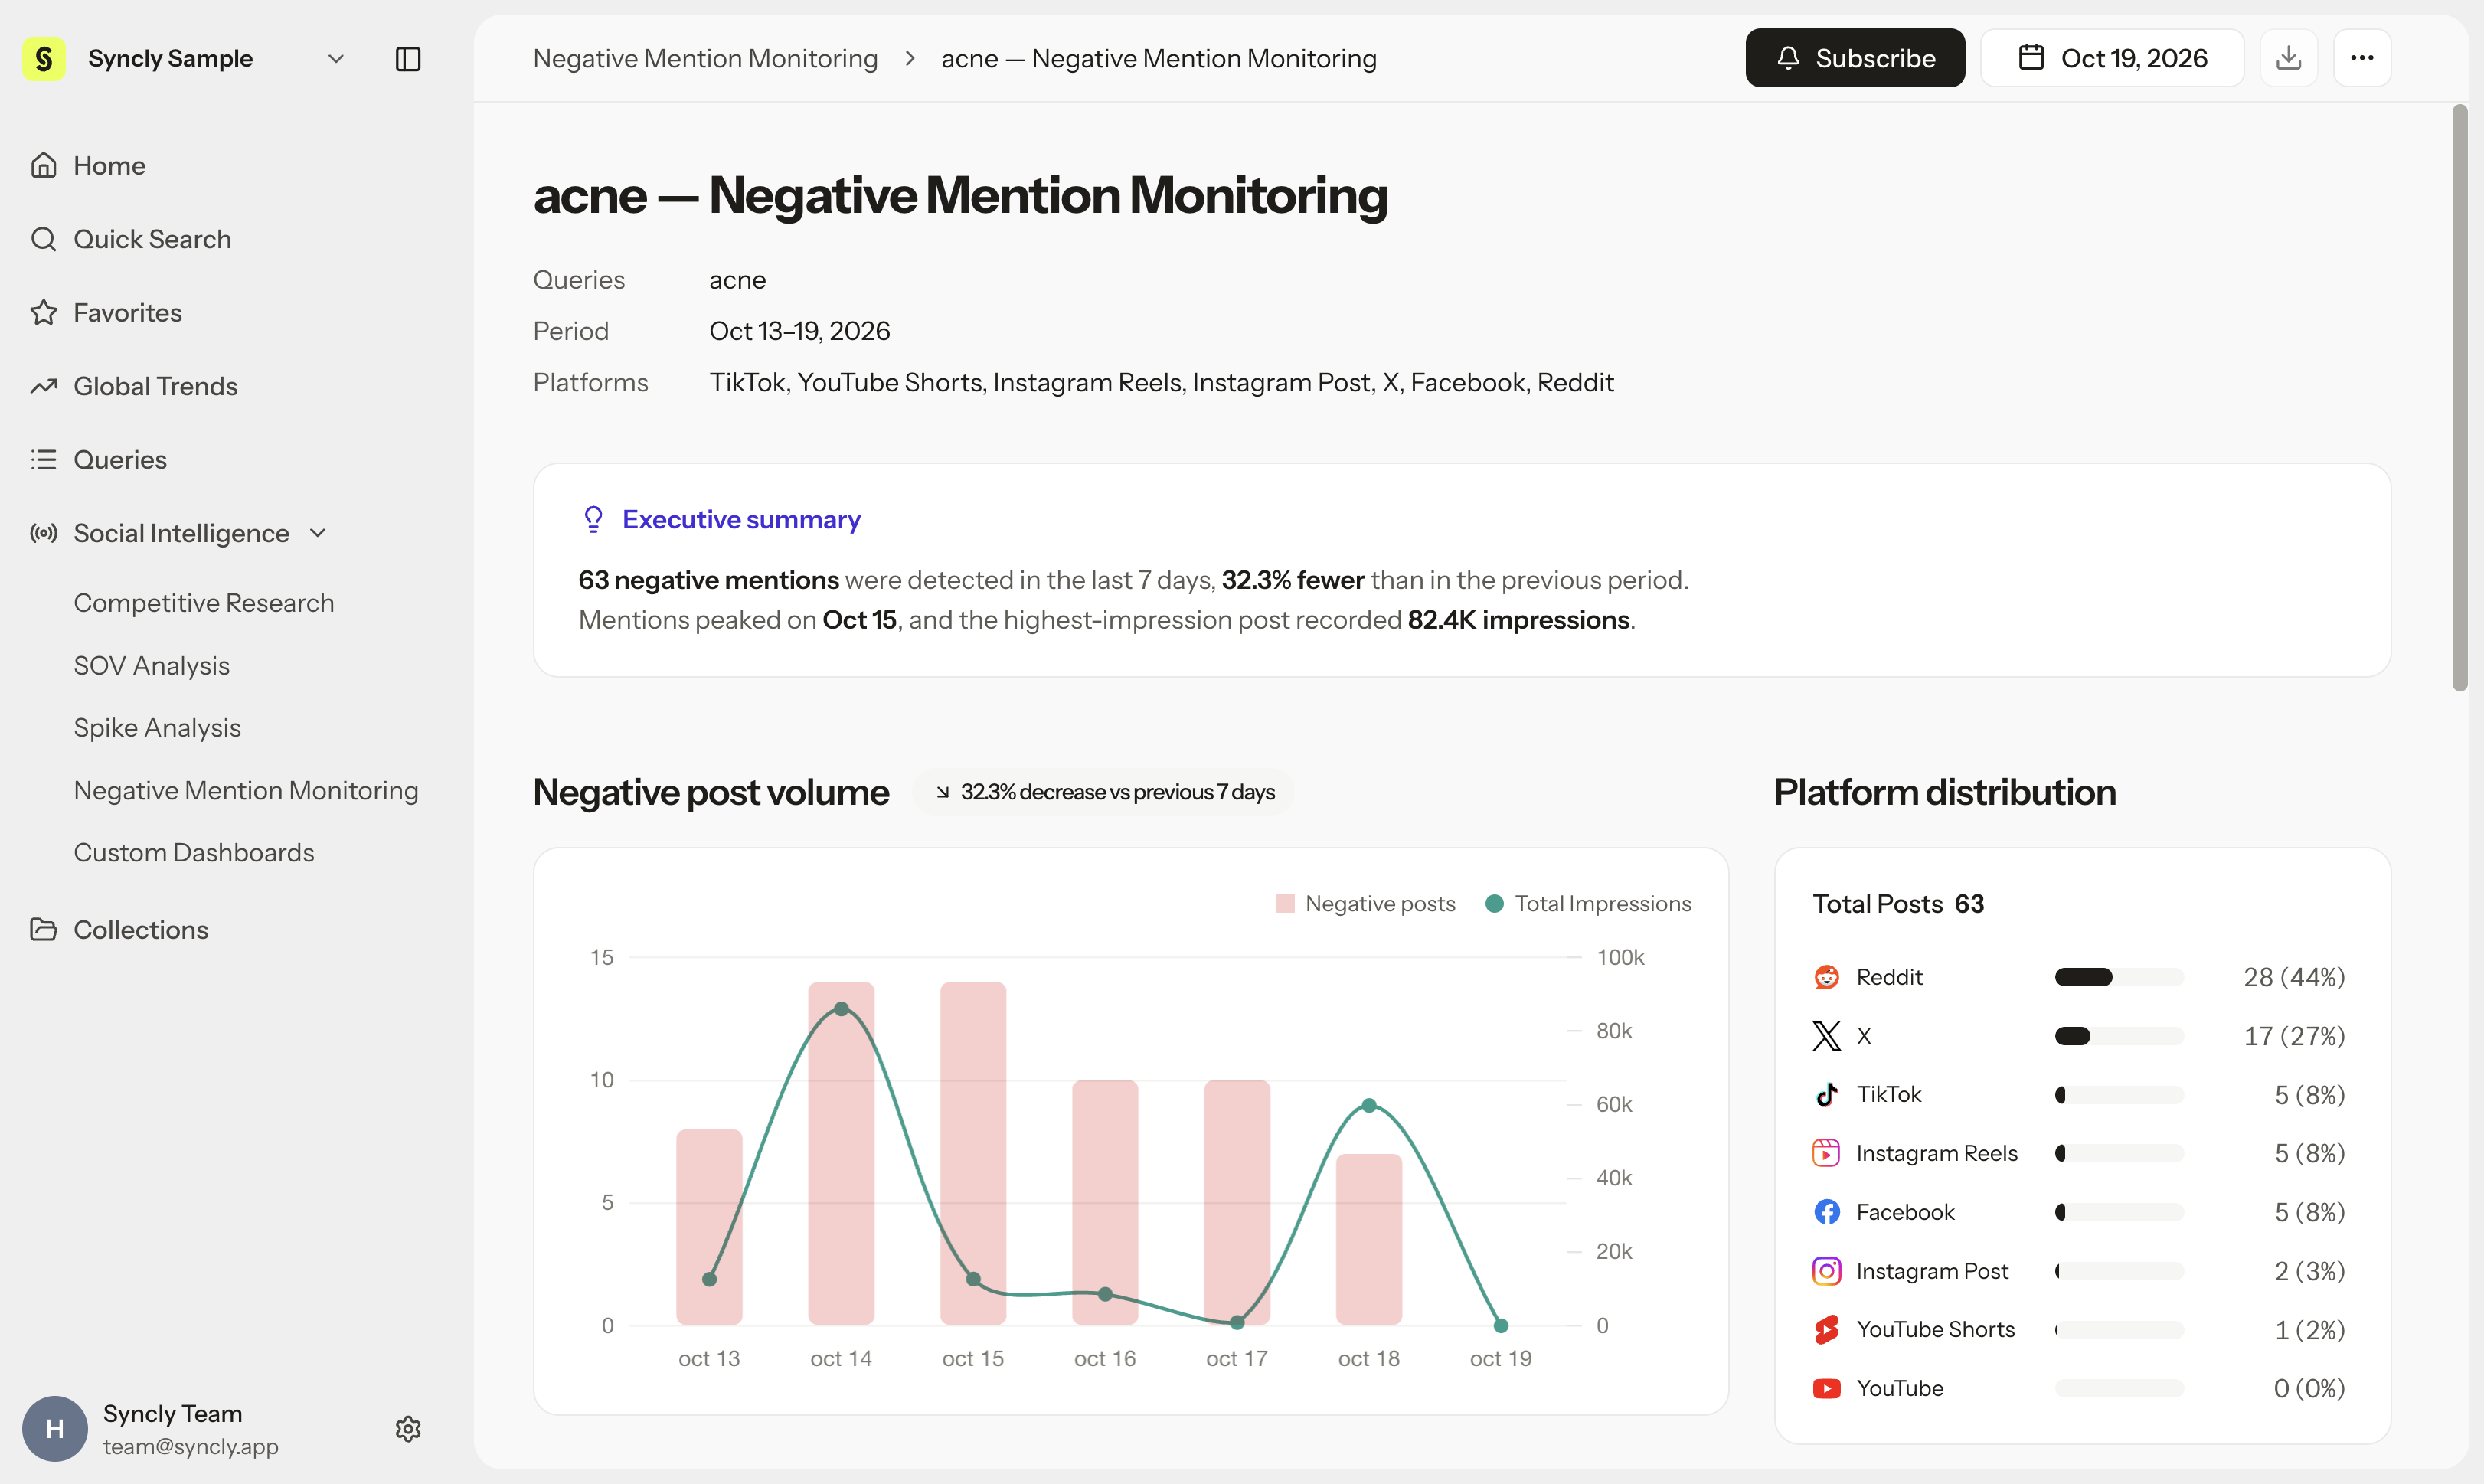
Task: Click the Instagram Post icon
Action: (1826, 1271)
